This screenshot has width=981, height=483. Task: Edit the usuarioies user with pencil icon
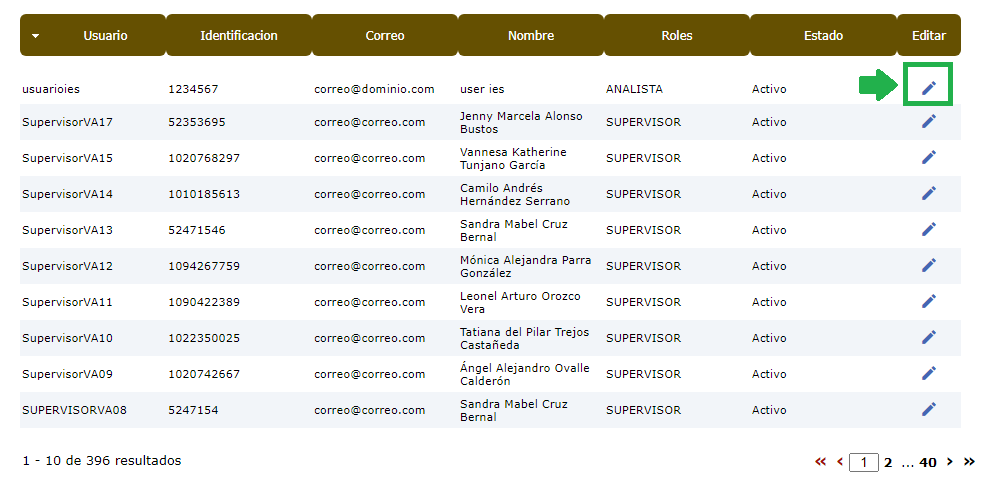pyautogui.click(x=928, y=88)
